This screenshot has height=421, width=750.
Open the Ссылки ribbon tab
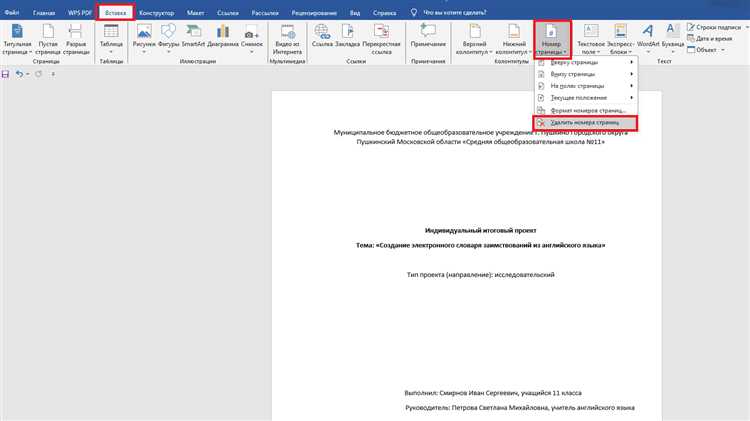click(x=228, y=12)
